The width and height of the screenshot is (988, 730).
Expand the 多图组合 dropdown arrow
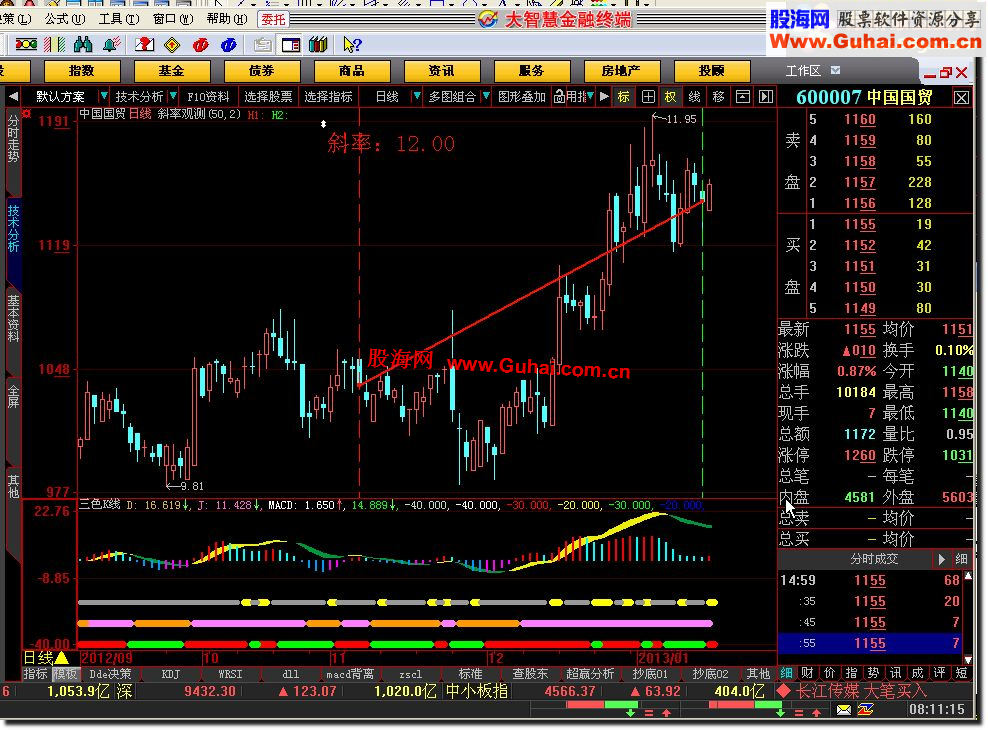click(x=486, y=96)
